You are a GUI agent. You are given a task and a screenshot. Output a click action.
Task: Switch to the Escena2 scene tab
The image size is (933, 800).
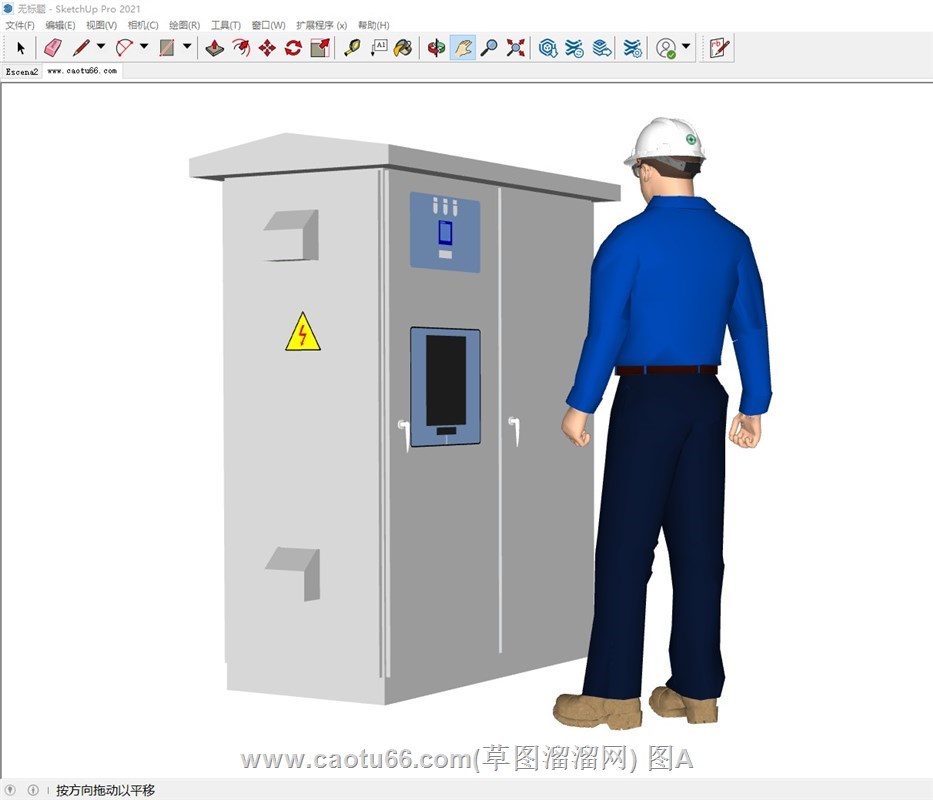[x=21, y=71]
